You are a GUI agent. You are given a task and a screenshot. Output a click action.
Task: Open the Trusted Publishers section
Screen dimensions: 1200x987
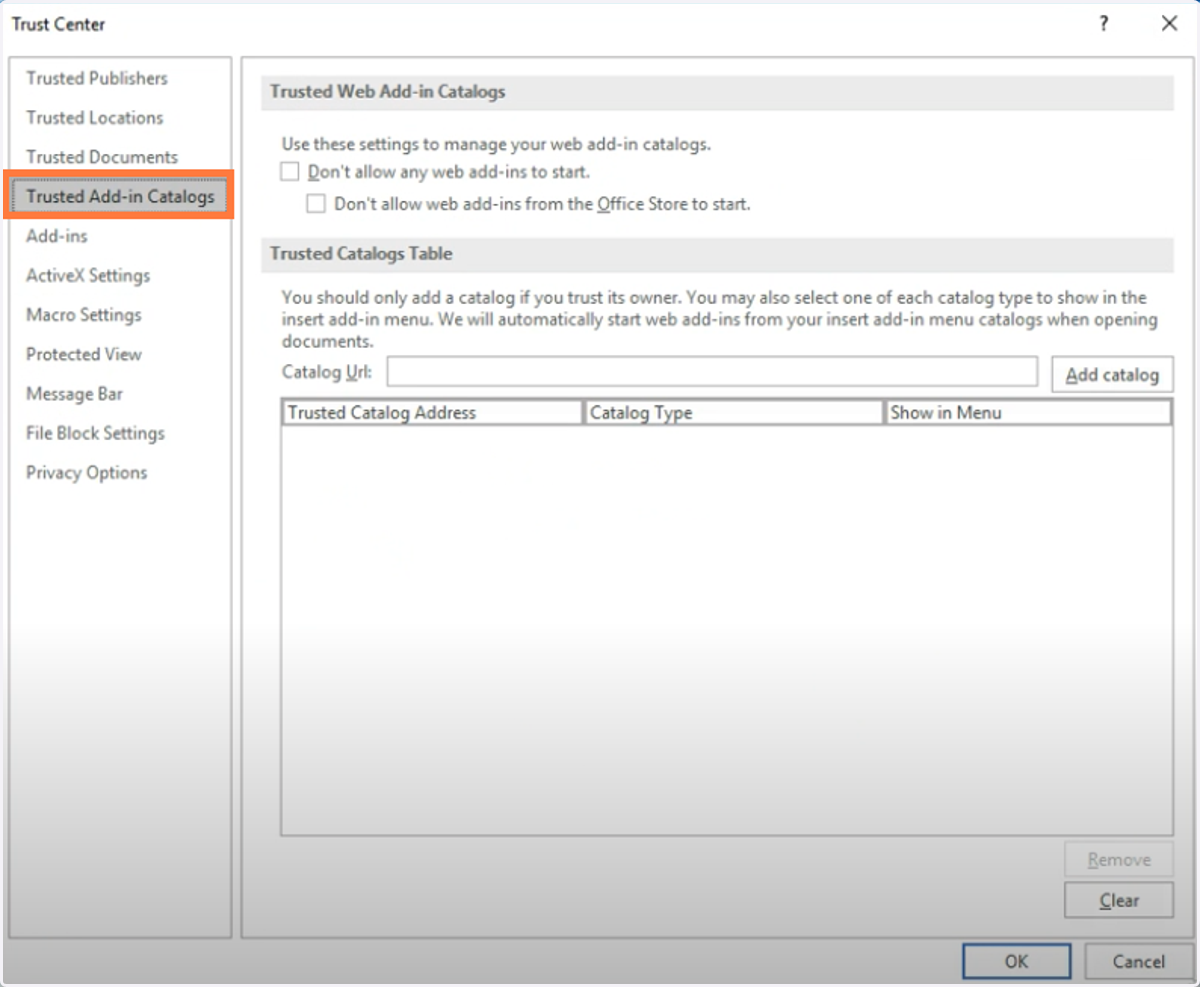(x=97, y=78)
